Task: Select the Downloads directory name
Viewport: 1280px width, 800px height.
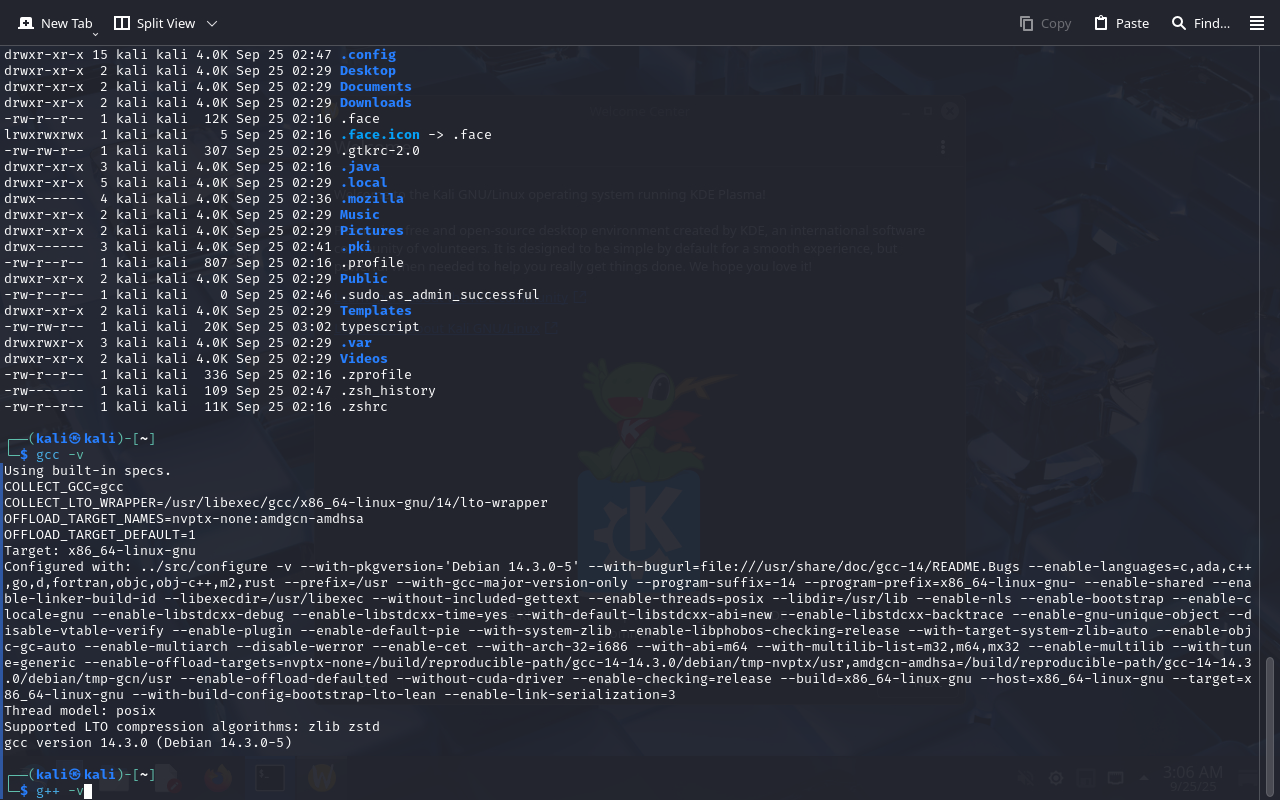Action: tap(375, 103)
